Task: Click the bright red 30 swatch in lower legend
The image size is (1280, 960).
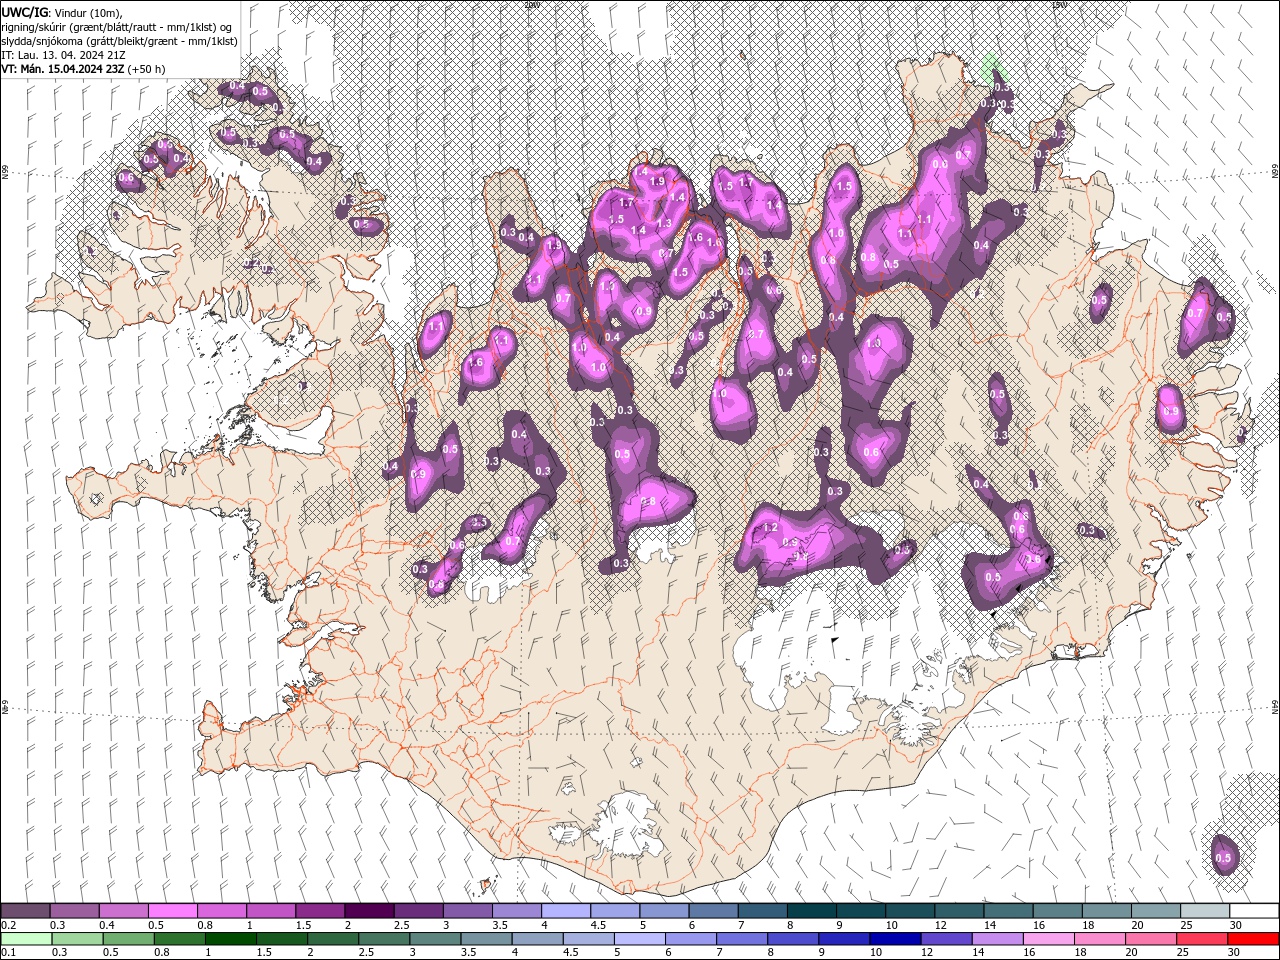Action: click(1252, 939)
